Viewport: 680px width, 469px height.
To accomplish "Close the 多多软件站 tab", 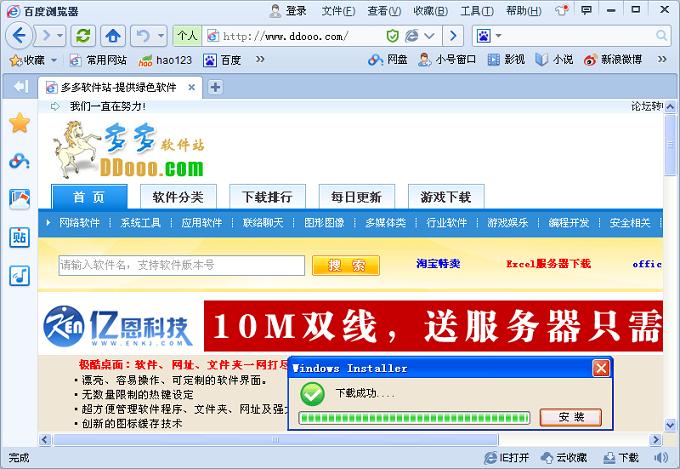I will coord(191,87).
